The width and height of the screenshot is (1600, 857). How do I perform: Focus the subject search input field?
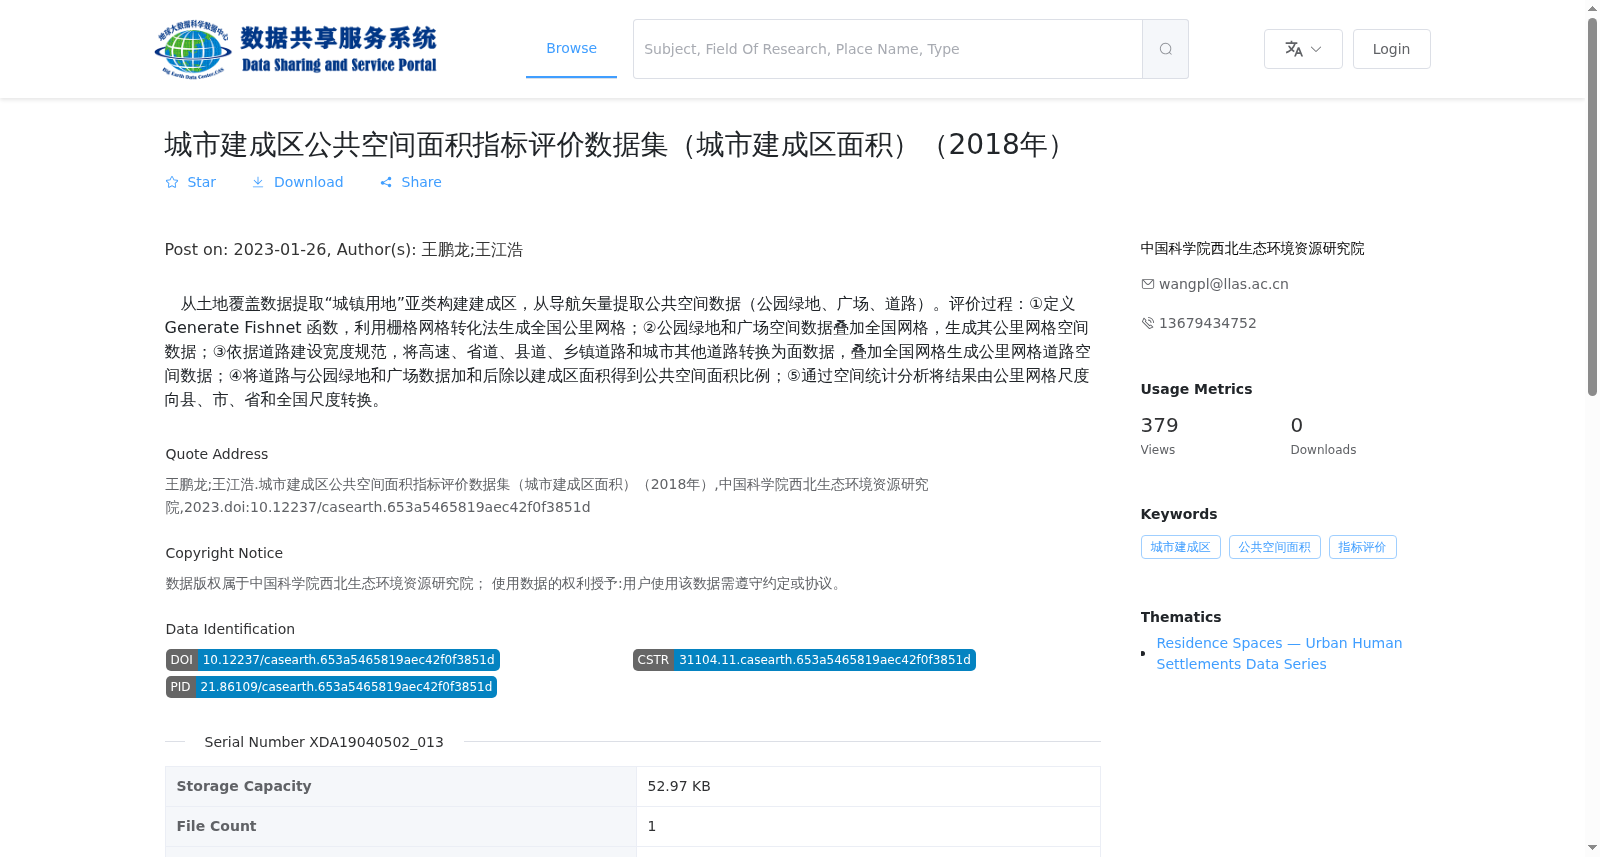point(888,49)
